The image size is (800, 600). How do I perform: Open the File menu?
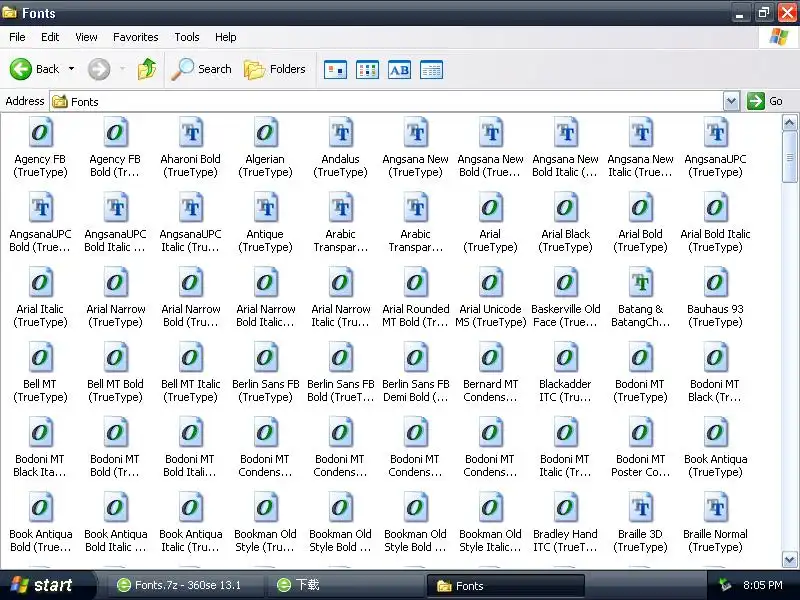click(17, 37)
